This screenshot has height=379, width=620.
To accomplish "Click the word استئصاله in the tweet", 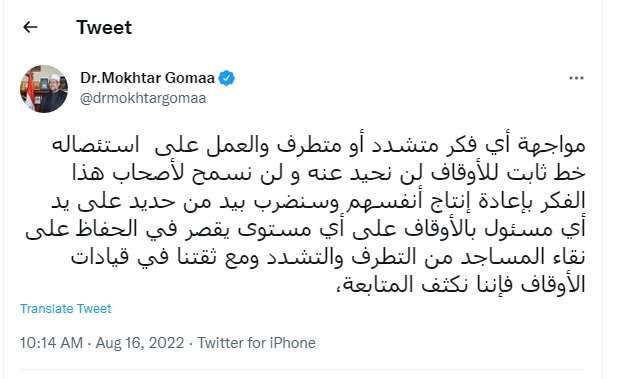I will pyautogui.click(x=95, y=145).
